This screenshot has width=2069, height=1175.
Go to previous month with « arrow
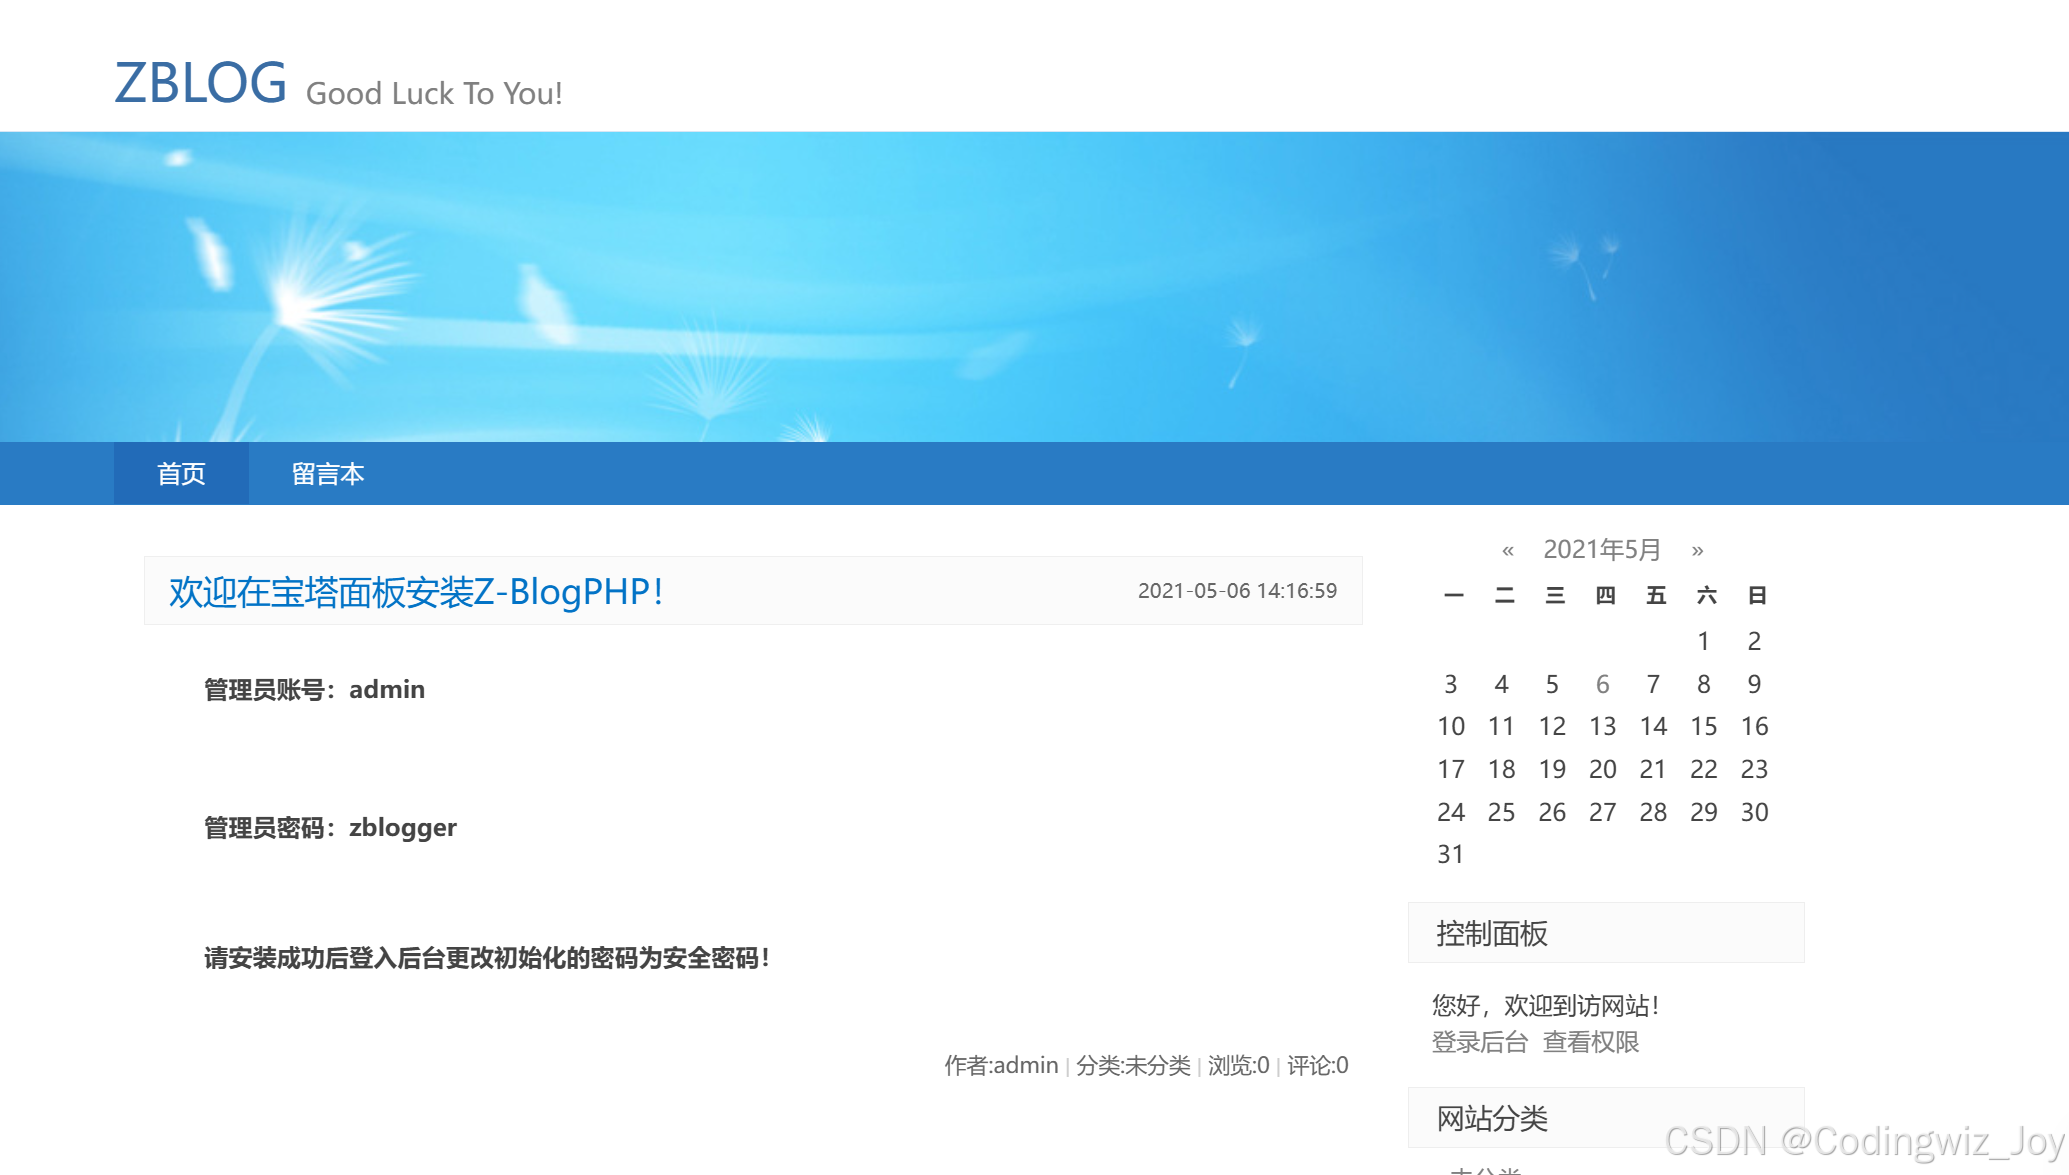tap(1506, 549)
